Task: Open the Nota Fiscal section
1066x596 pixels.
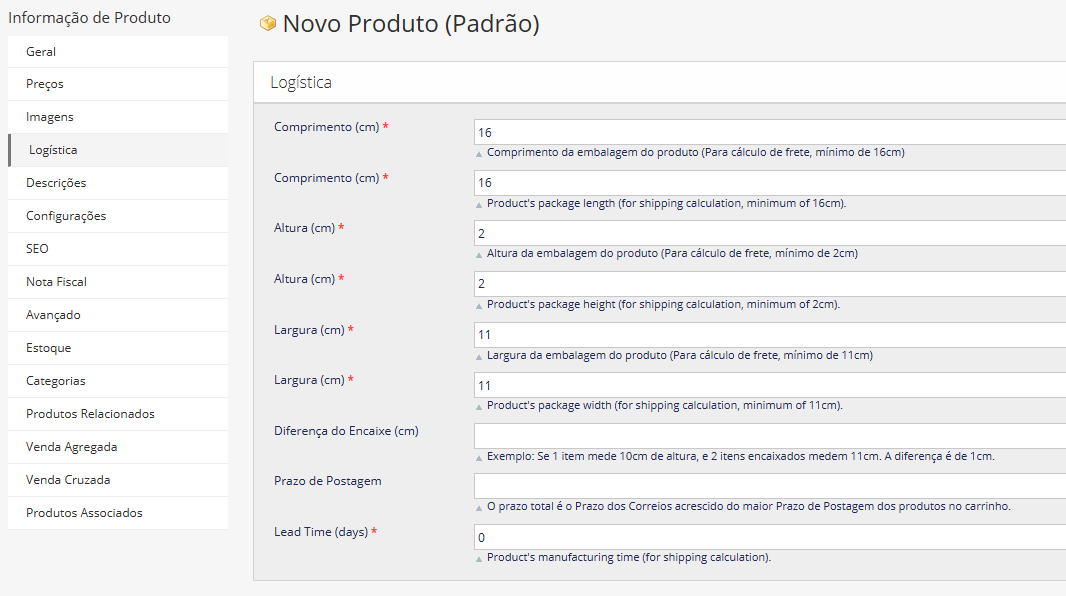Action: (x=56, y=282)
